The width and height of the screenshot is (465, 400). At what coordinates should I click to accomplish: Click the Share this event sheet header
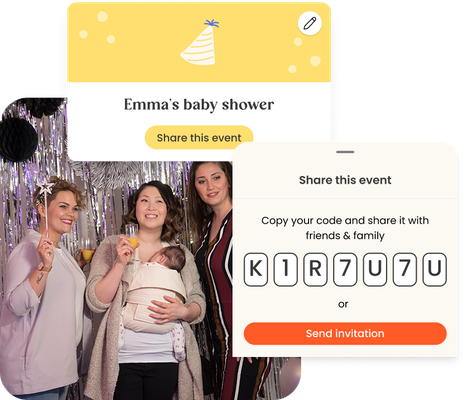(x=345, y=180)
